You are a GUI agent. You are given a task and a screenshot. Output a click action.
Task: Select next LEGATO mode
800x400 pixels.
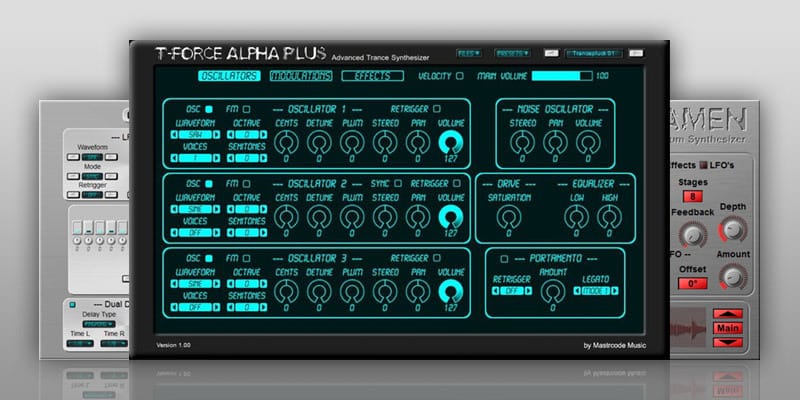coord(615,291)
